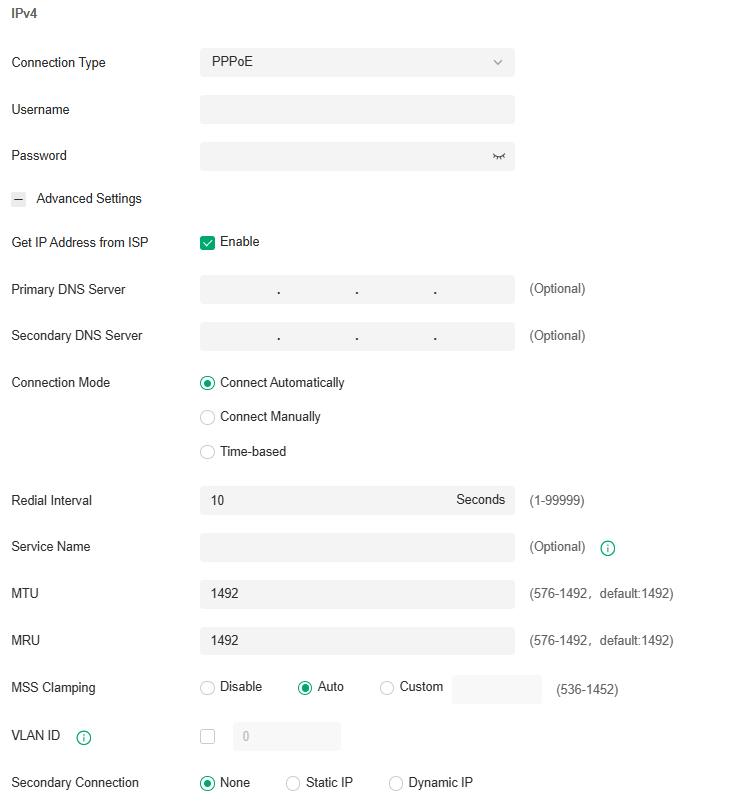
Task: Select Time-based connection mode
Action: 207,451
